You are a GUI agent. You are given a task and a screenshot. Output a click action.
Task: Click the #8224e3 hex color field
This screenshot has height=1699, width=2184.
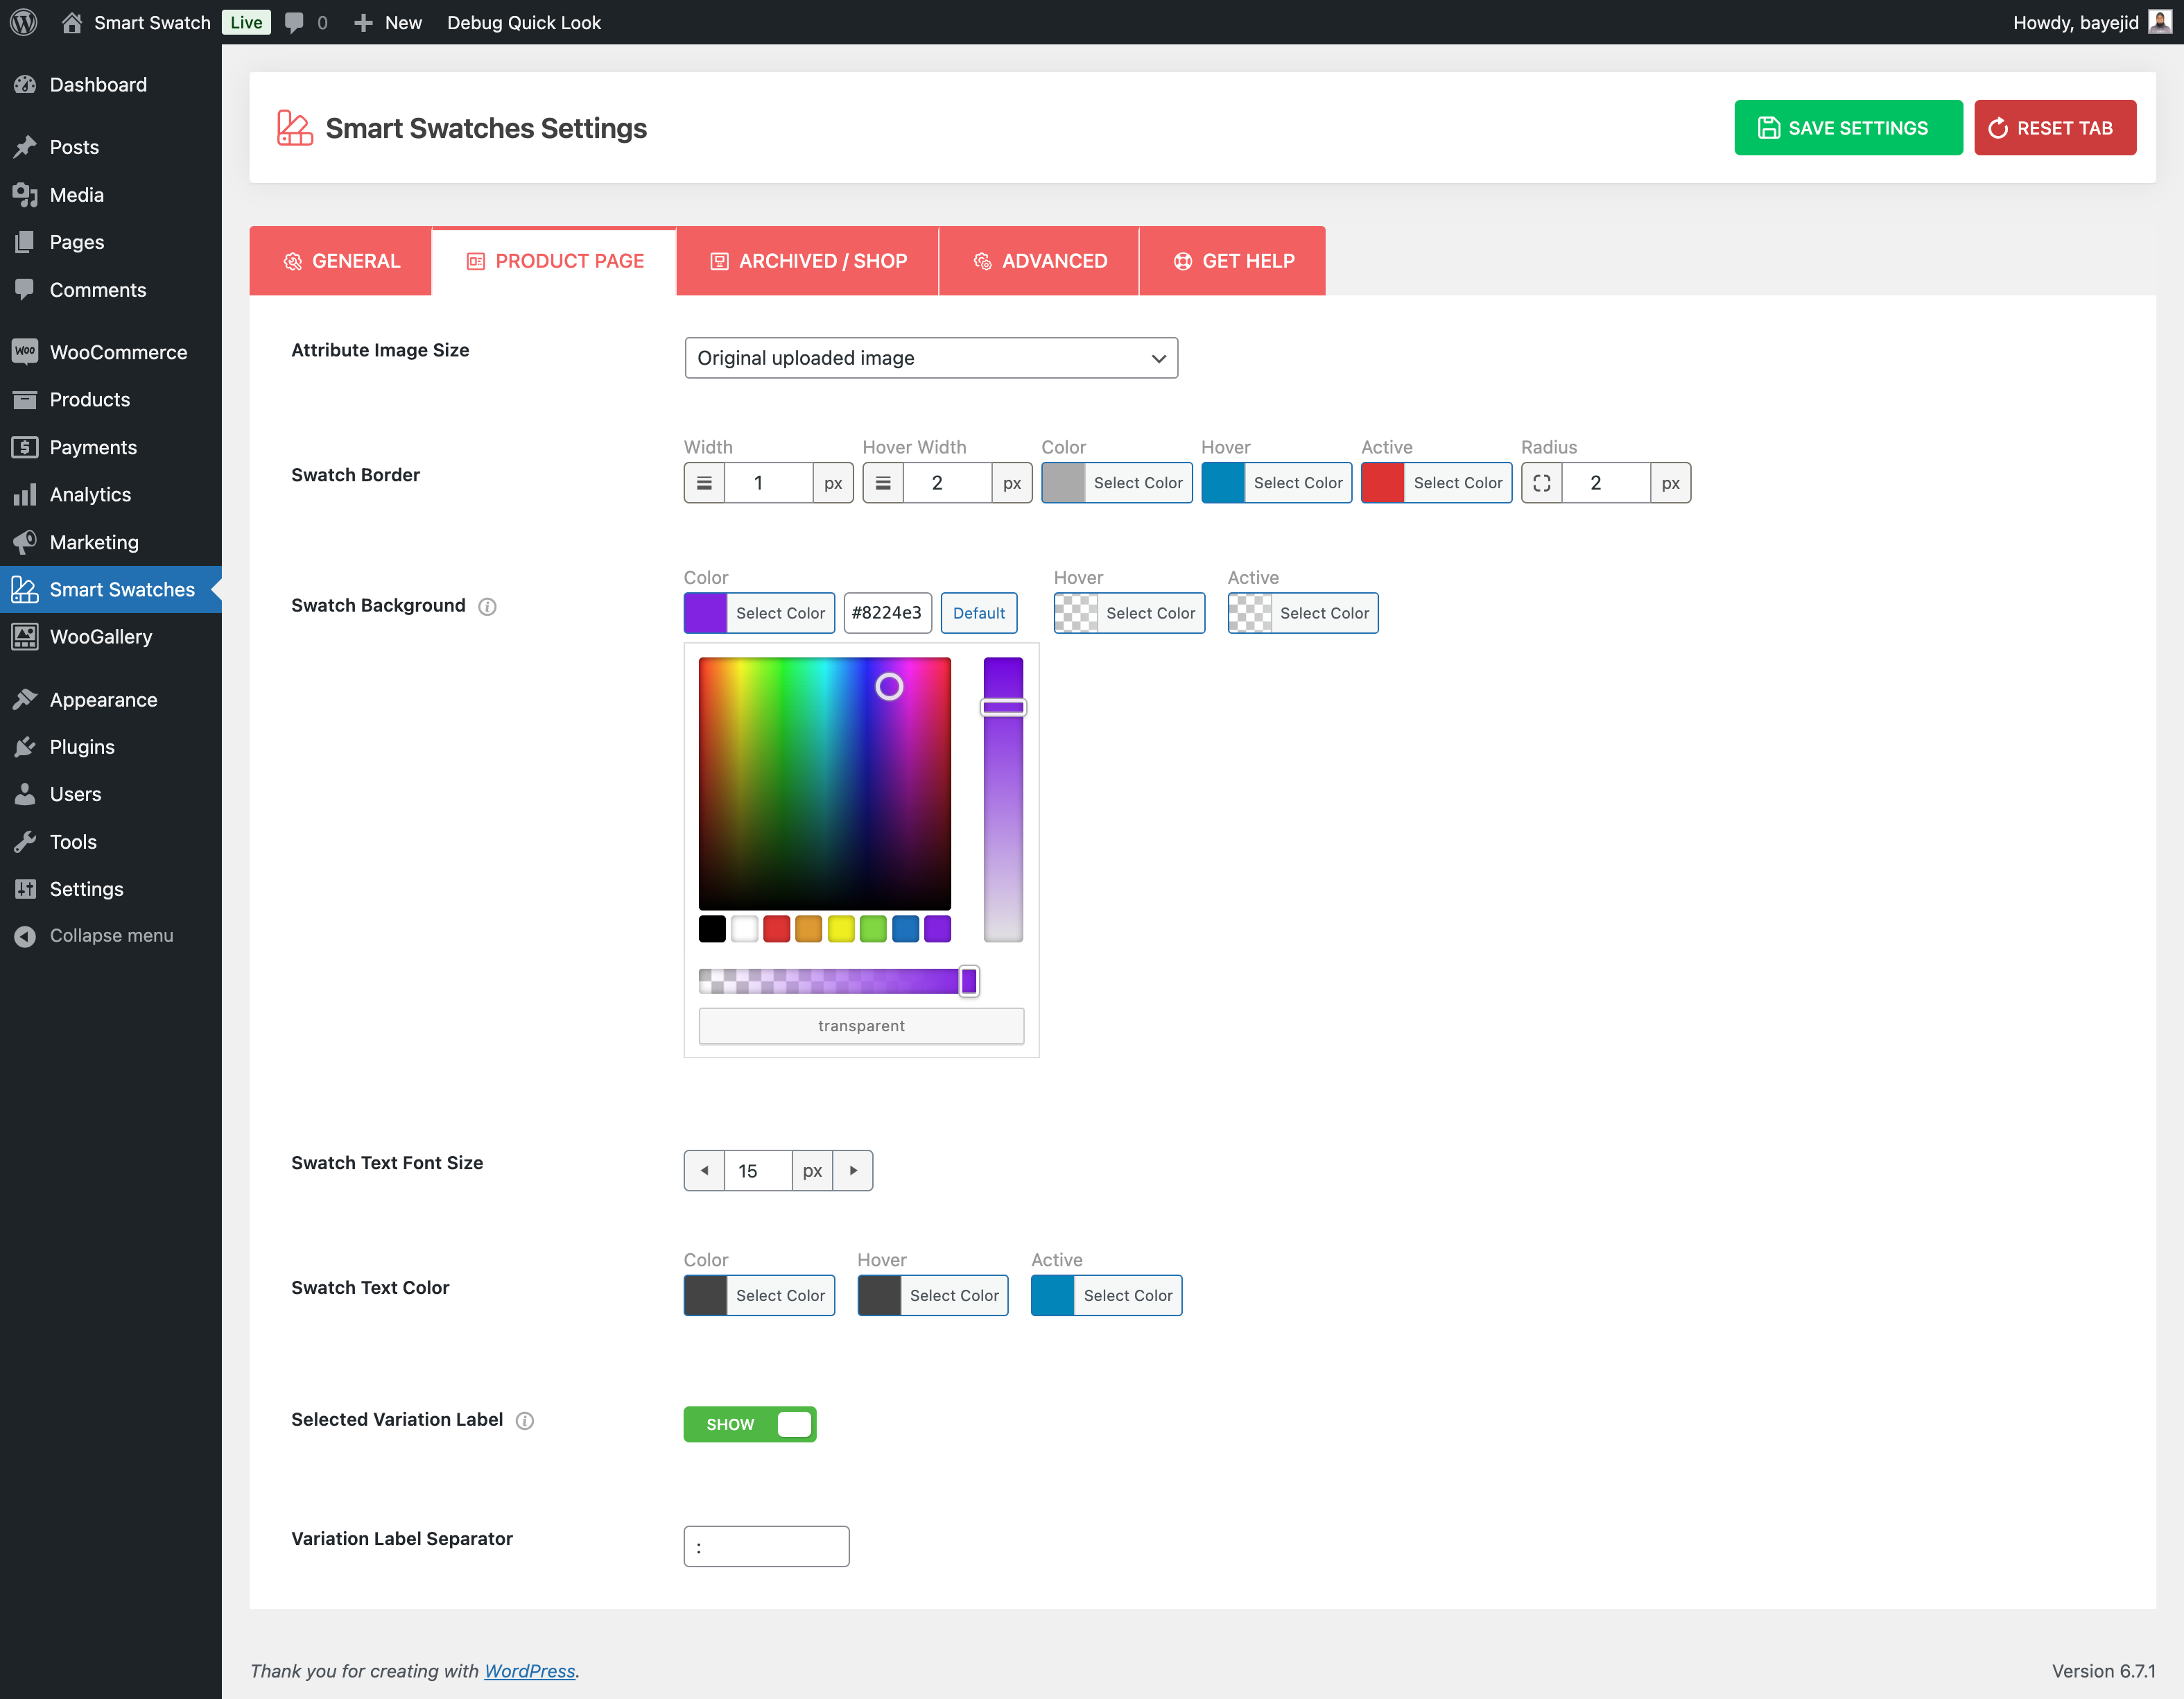pos(888,613)
